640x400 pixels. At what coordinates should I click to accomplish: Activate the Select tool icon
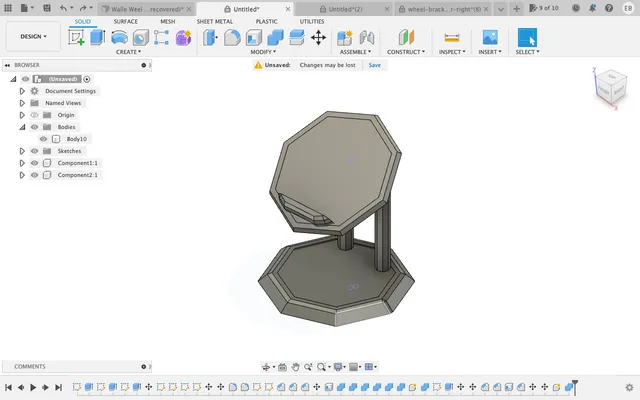pos(527,38)
